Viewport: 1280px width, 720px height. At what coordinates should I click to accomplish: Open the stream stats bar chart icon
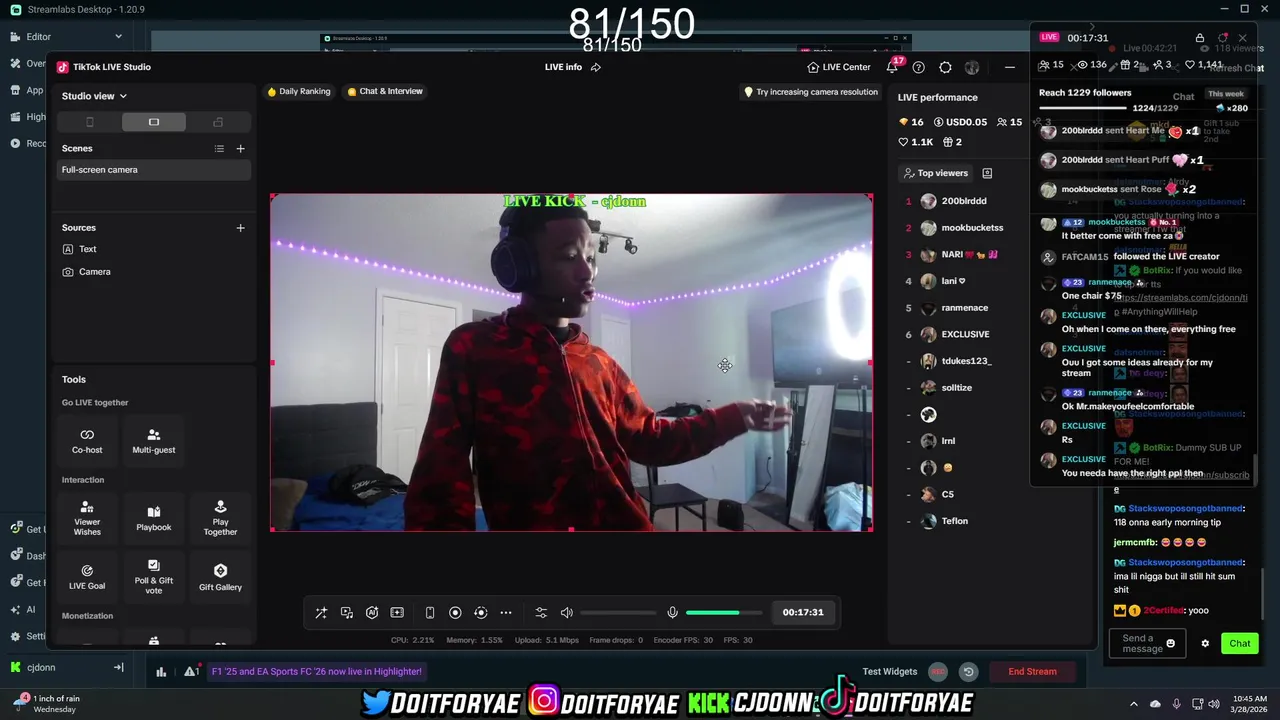[x=161, y=672]
